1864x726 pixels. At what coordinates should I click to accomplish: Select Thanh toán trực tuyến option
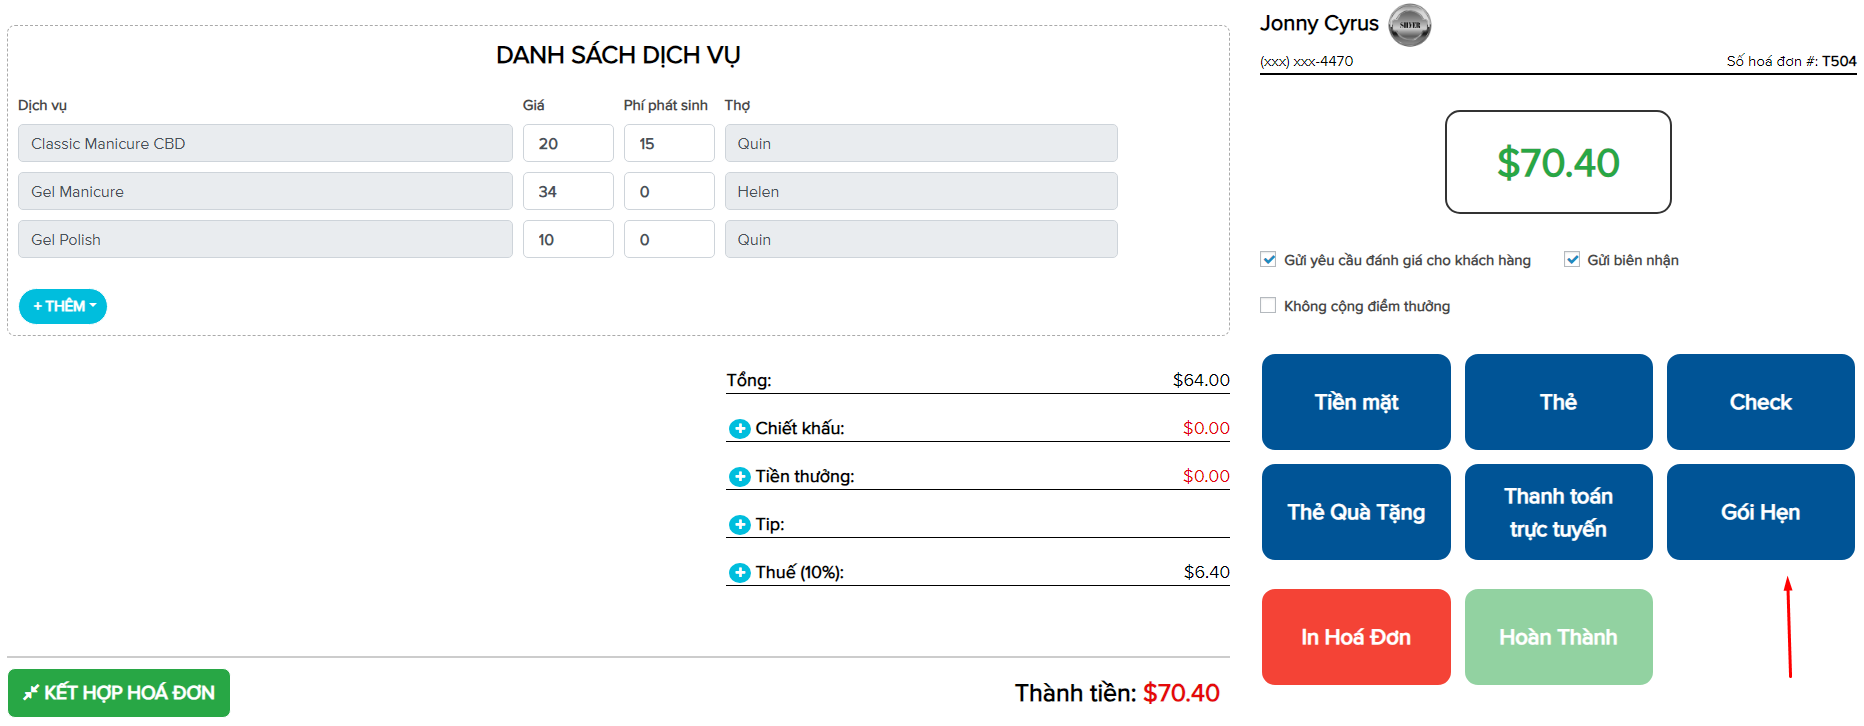(1557, 512)
